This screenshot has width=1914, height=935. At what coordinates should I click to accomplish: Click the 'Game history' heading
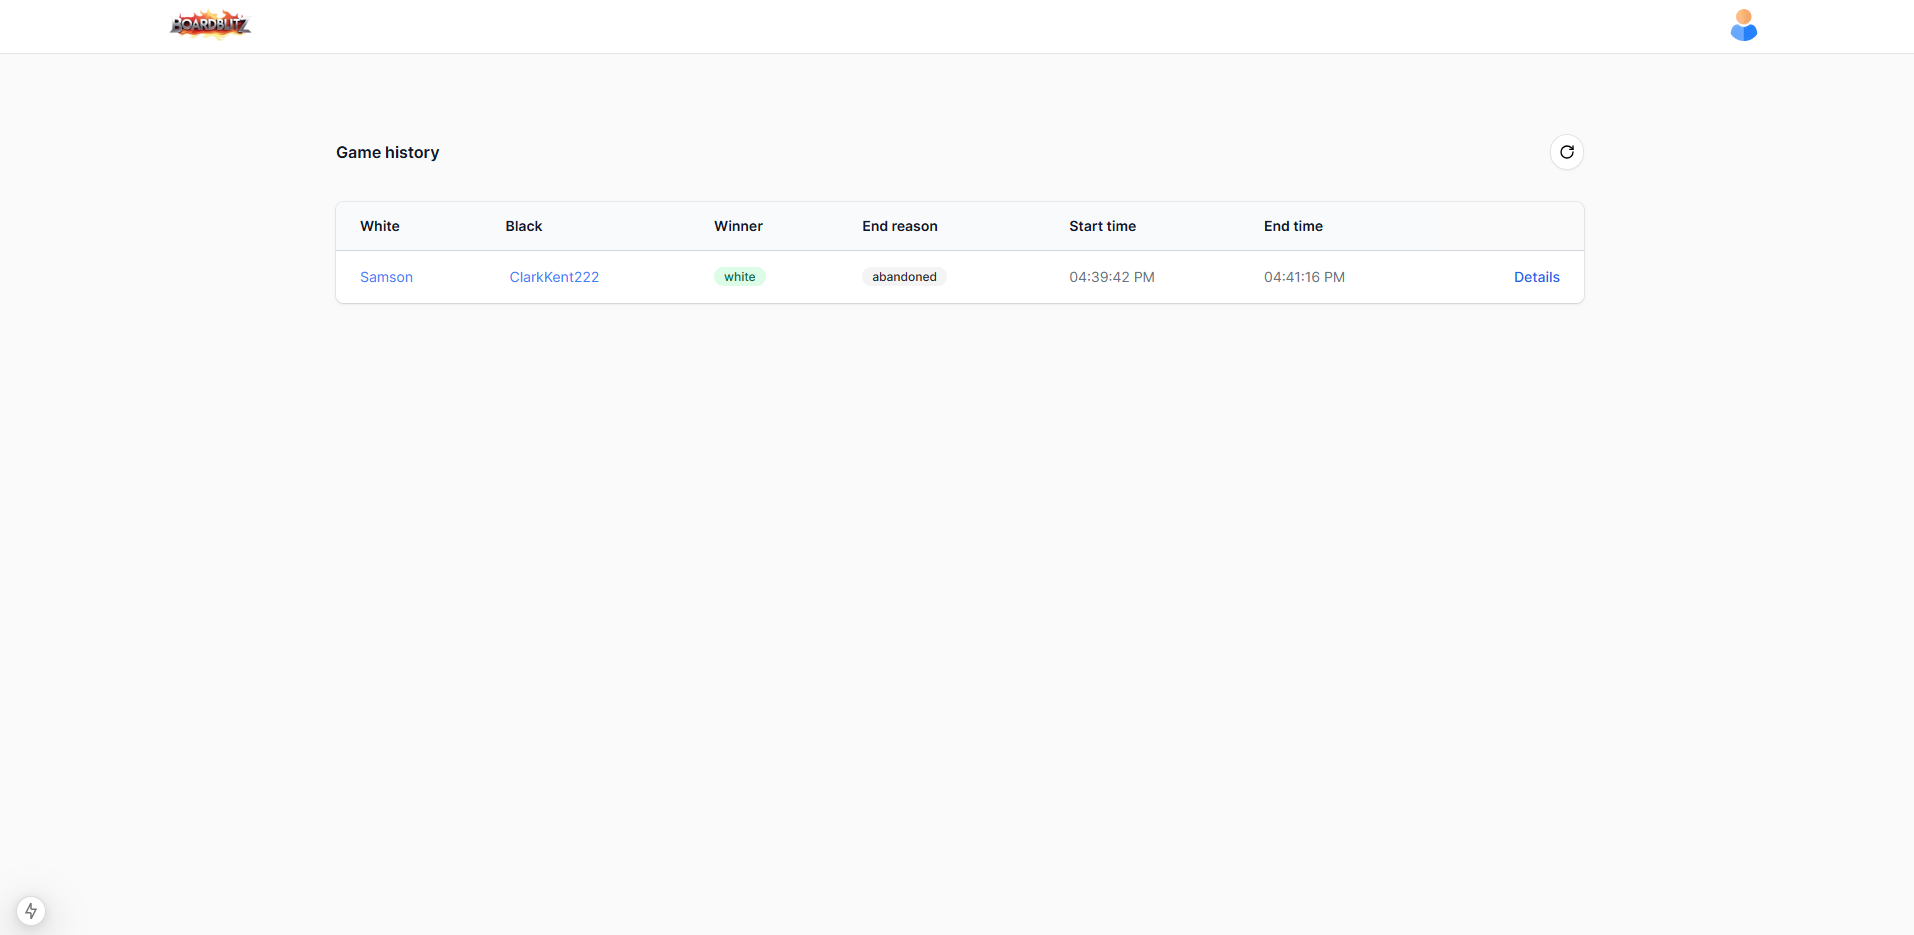coord(388,152)
